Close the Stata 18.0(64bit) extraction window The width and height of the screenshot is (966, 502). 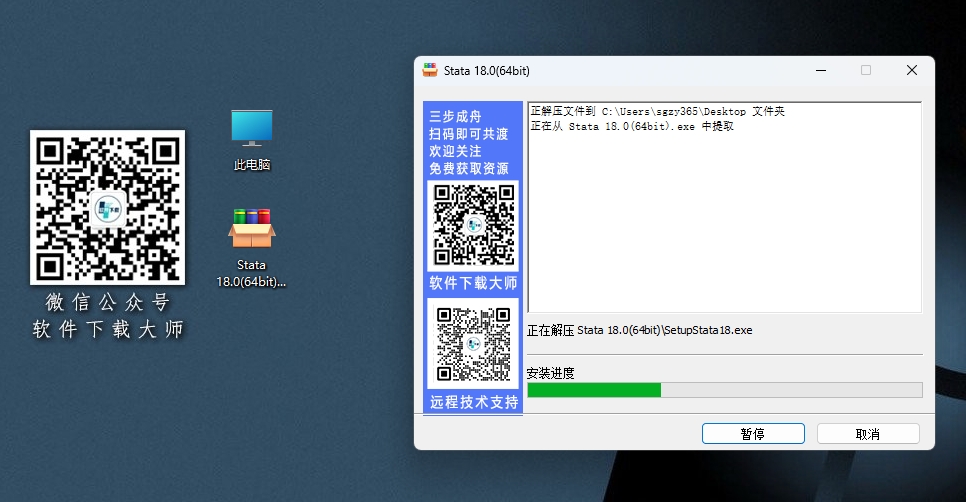click(912, 70)
